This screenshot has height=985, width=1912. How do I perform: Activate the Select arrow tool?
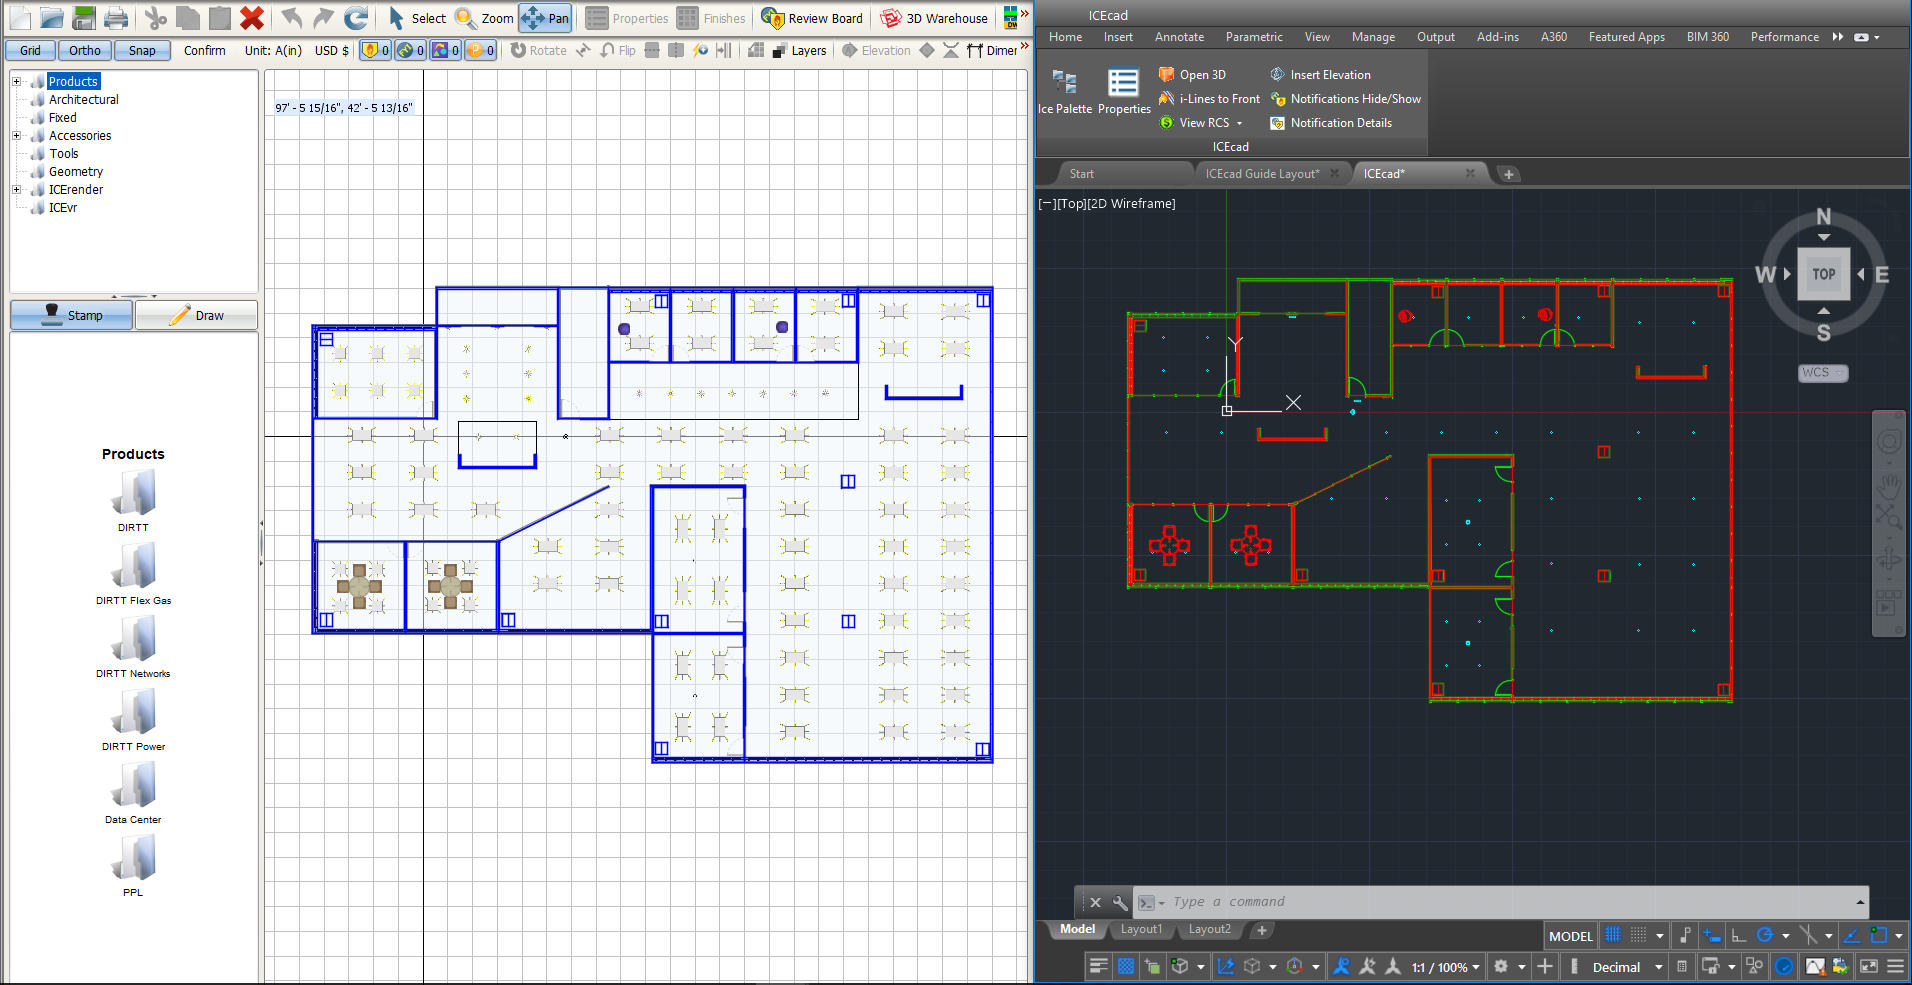coord(417,18)
